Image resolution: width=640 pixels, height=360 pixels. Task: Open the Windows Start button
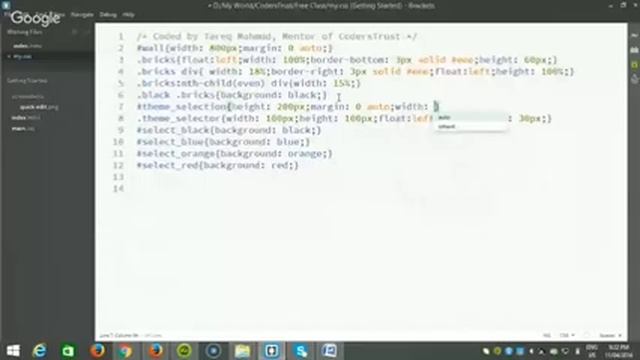pos(13,351)
